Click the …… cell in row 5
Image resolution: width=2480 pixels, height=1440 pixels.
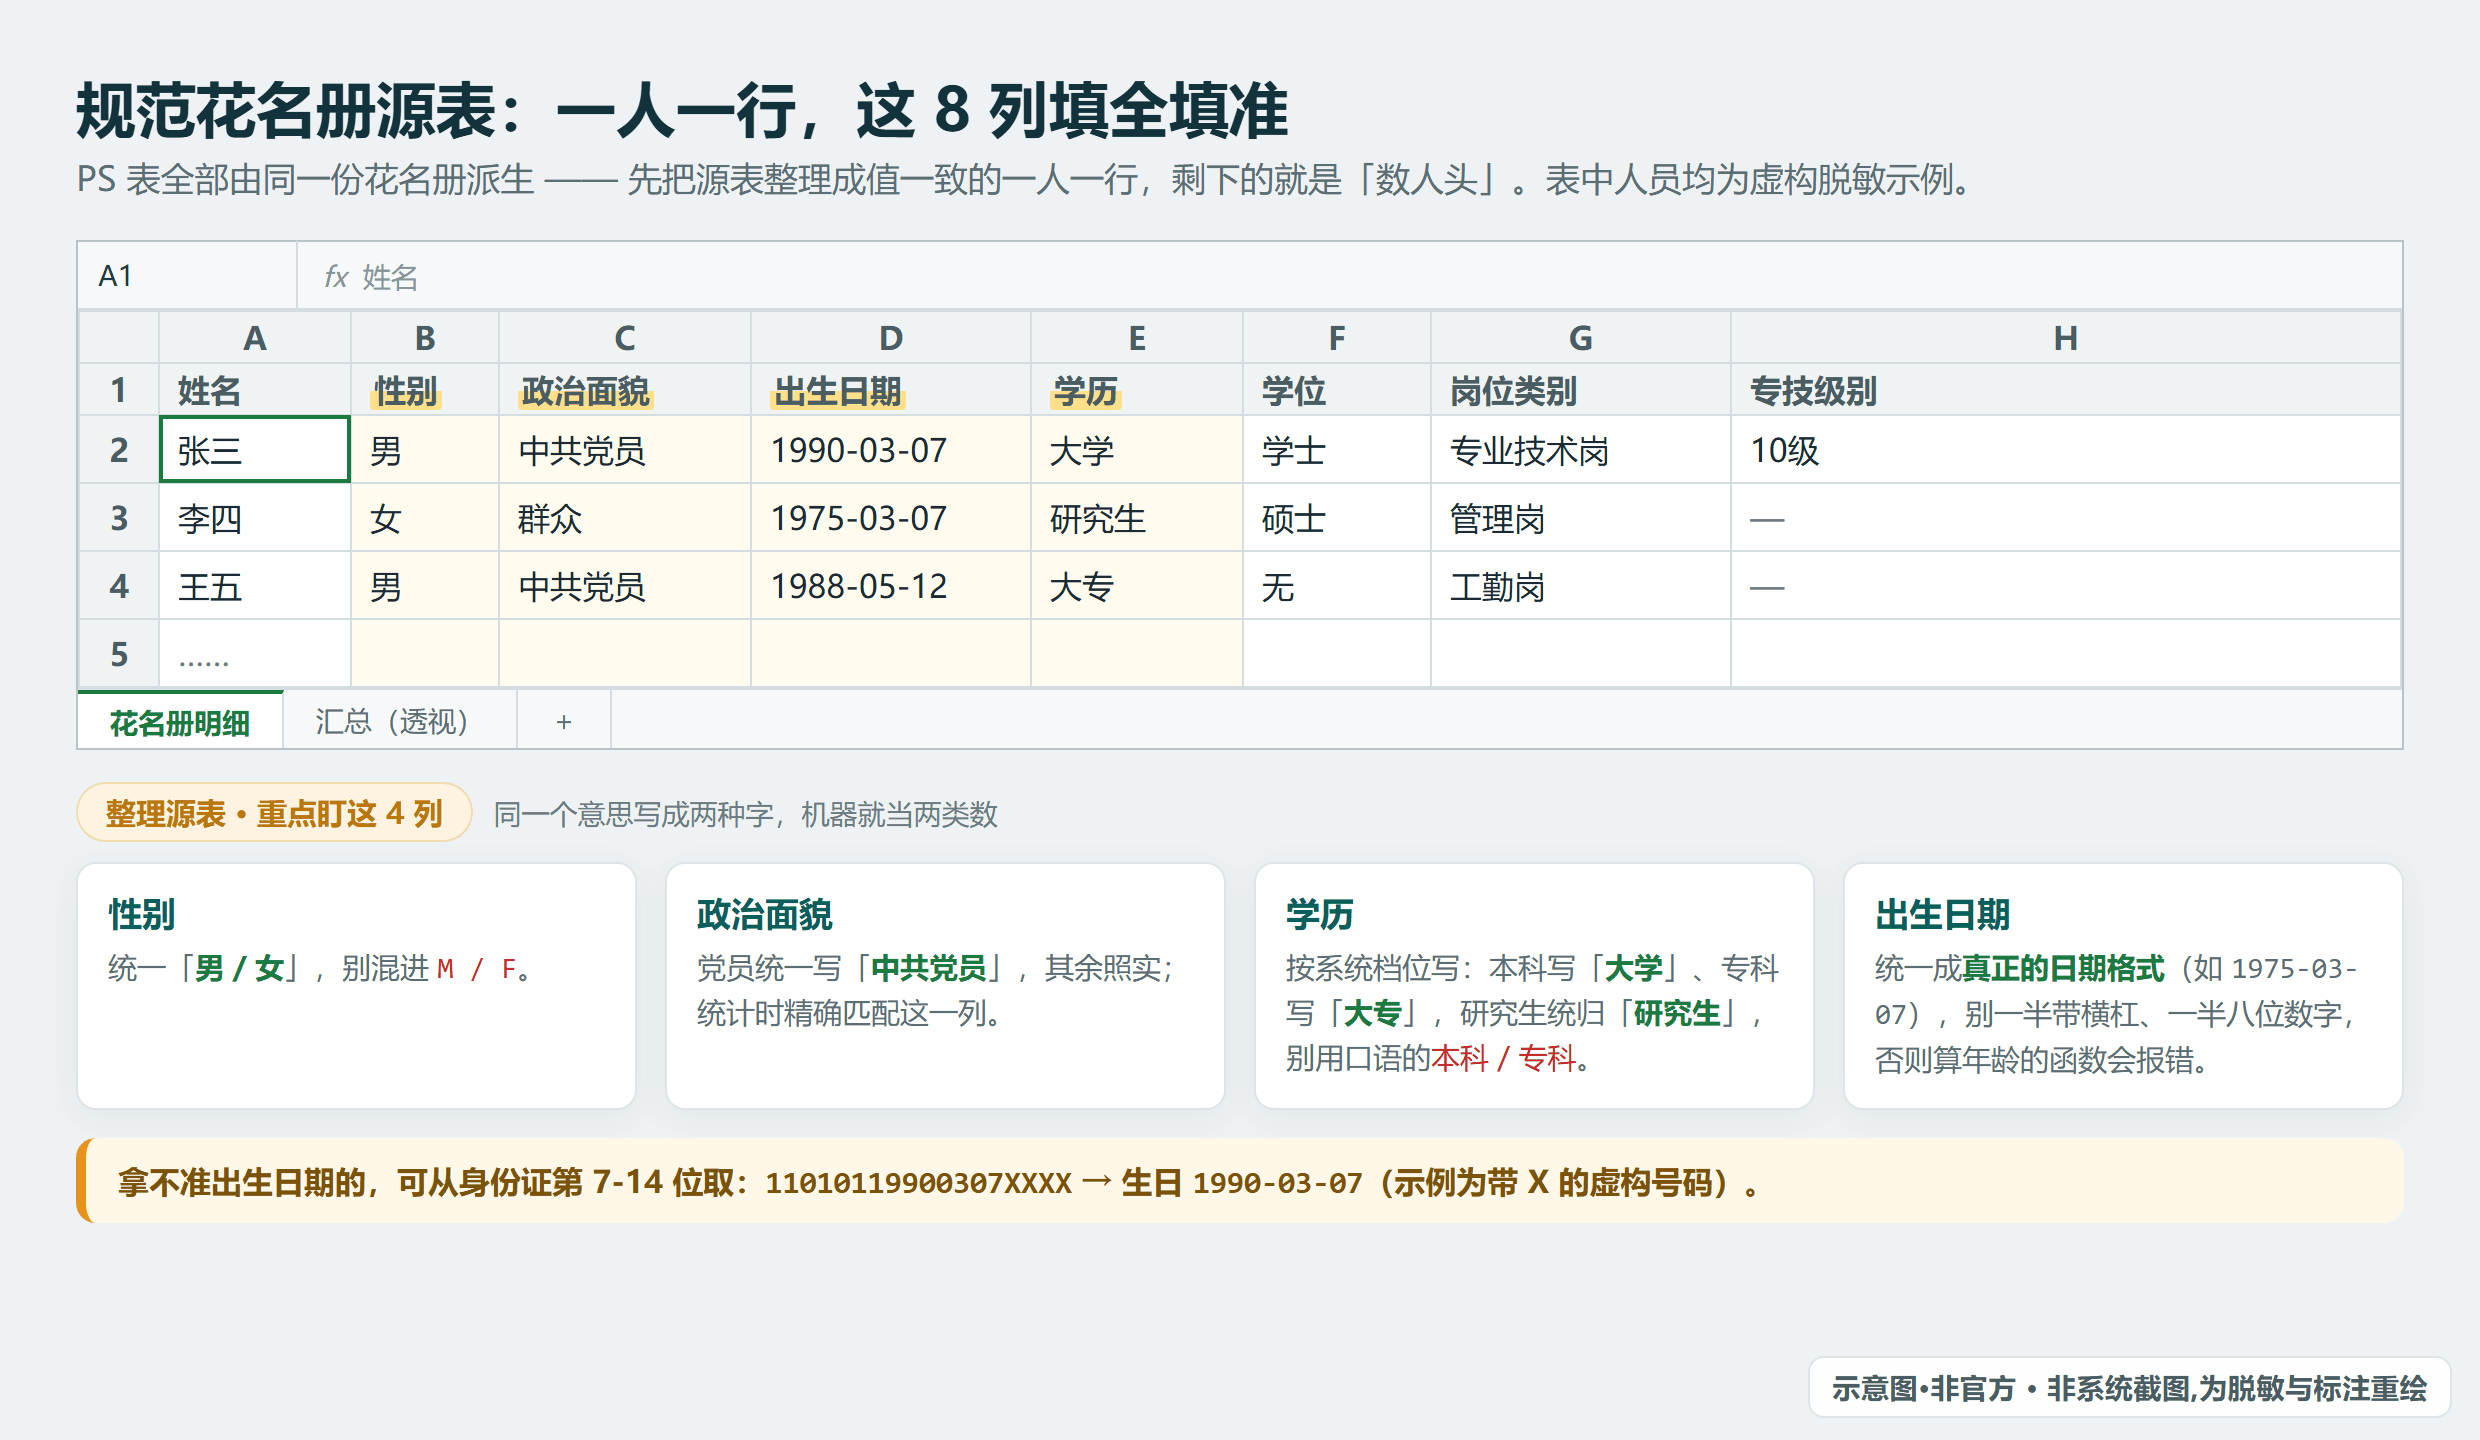point(255,654)
